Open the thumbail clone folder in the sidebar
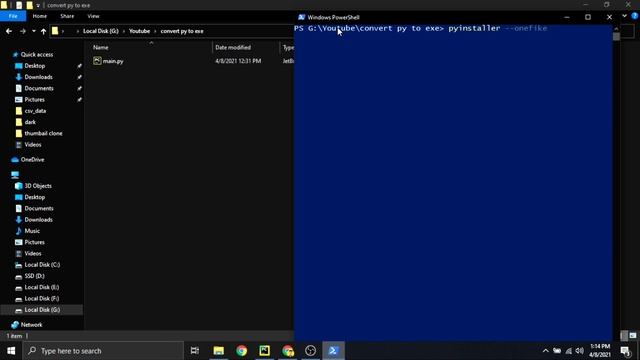Viewport: 640px width, 360px height. (43, 133)
